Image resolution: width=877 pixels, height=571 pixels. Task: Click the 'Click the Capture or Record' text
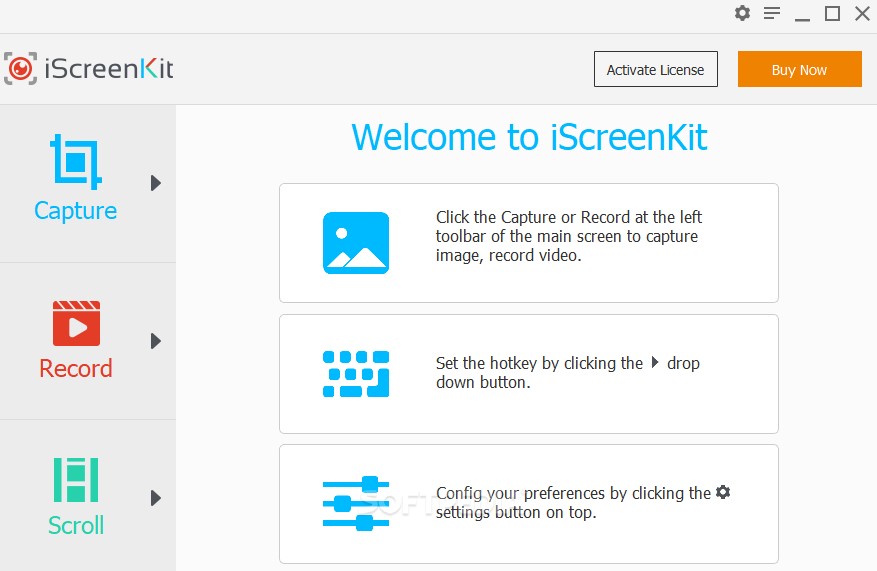569,236
